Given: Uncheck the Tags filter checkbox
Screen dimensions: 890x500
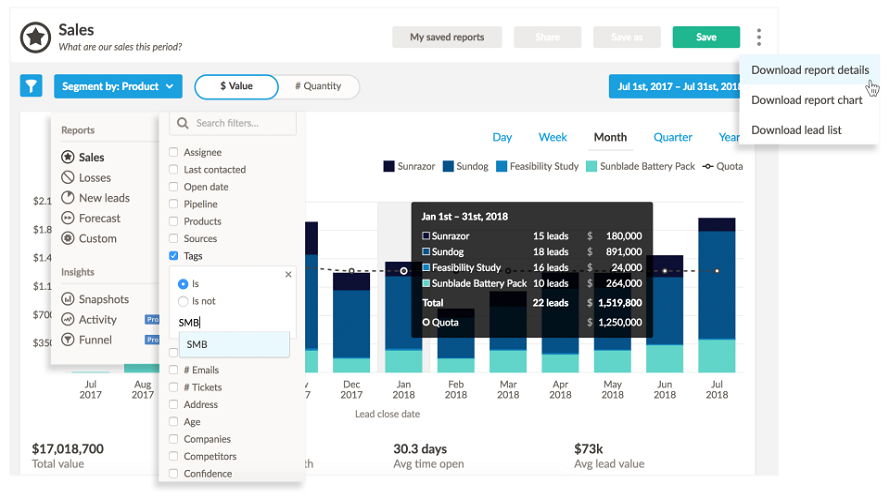Looking at the screenshot, I should pos(174,257).
